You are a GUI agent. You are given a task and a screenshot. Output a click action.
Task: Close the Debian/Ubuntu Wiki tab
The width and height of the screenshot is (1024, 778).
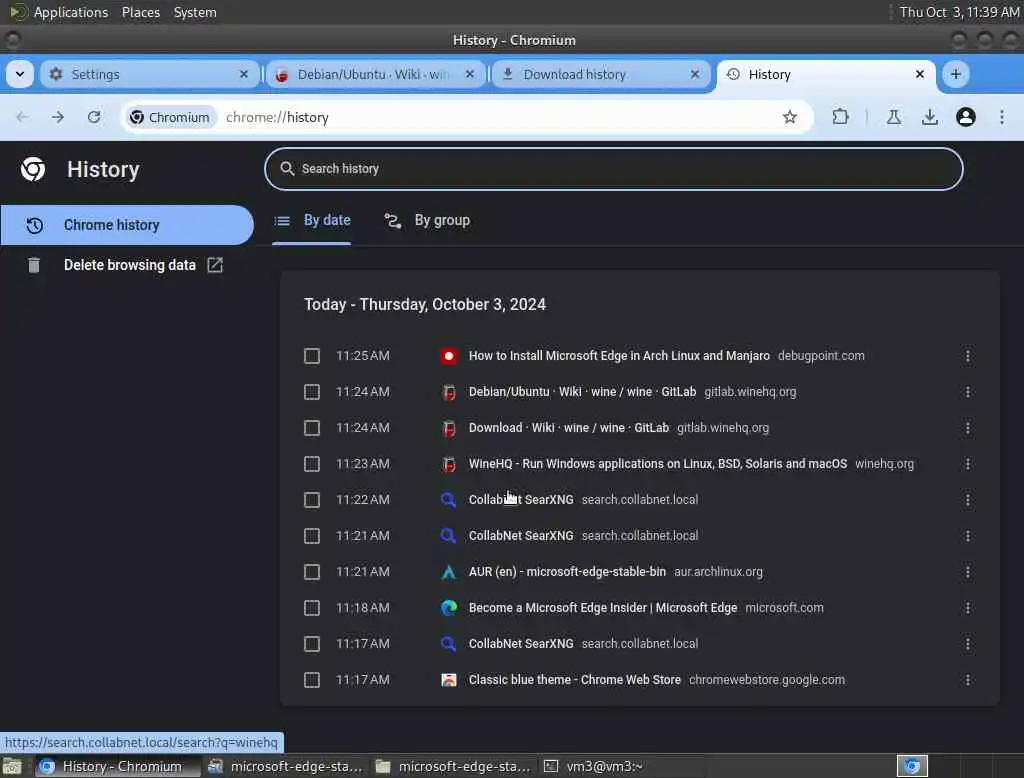point(470,74)
